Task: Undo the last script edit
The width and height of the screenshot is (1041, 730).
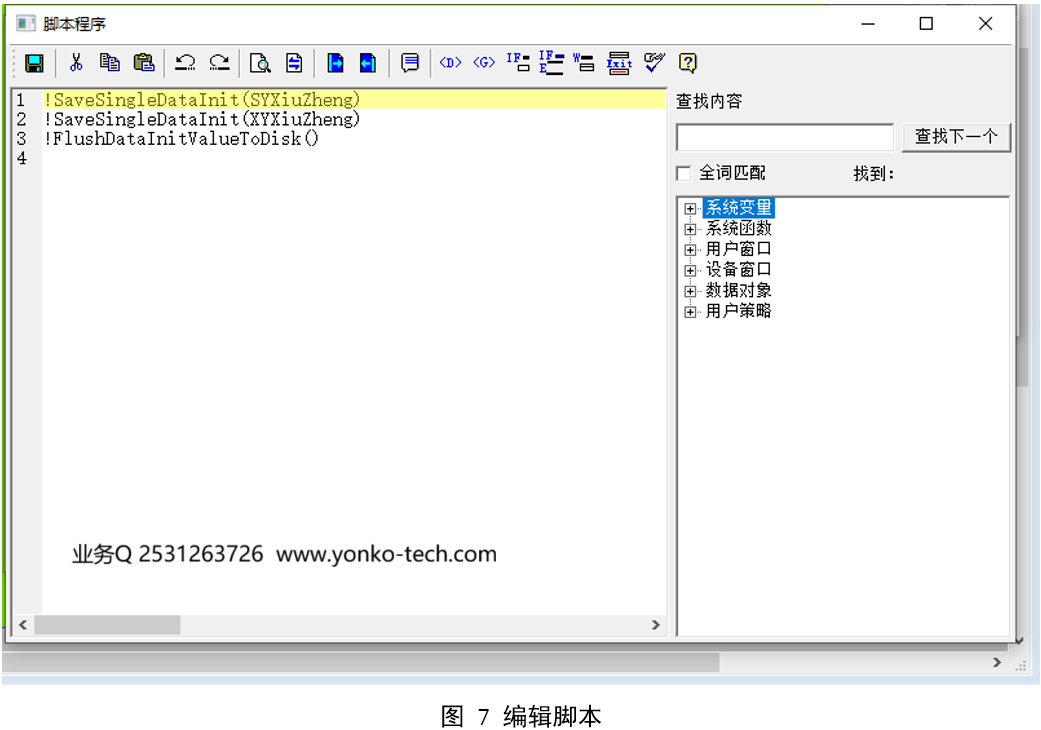Action: click(185, 63)
